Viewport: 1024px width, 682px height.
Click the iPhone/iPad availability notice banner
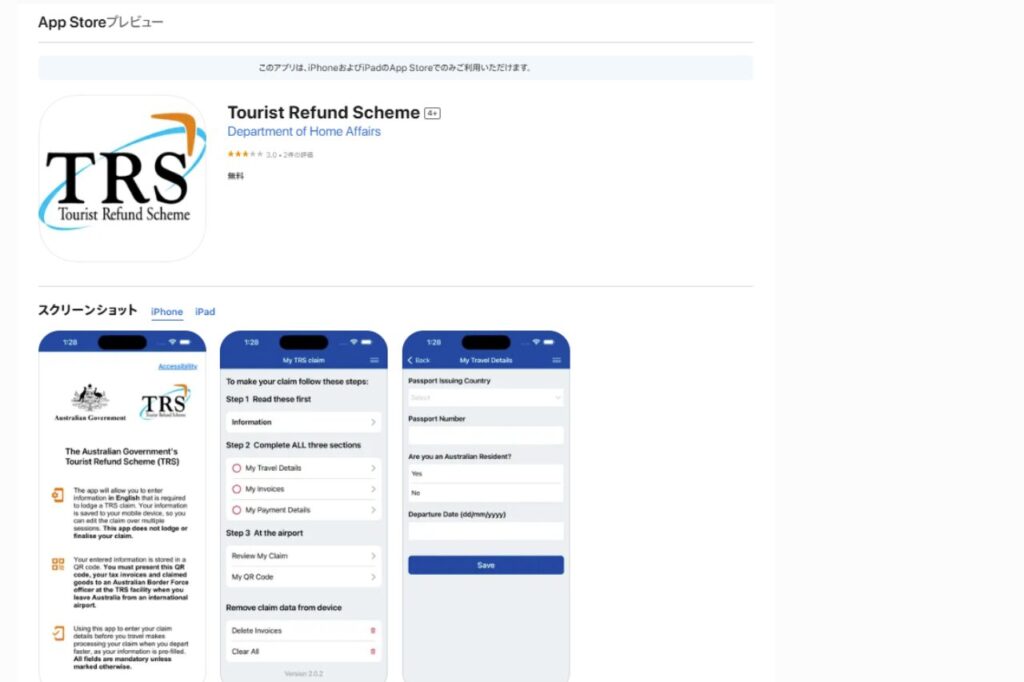[395, 67]
